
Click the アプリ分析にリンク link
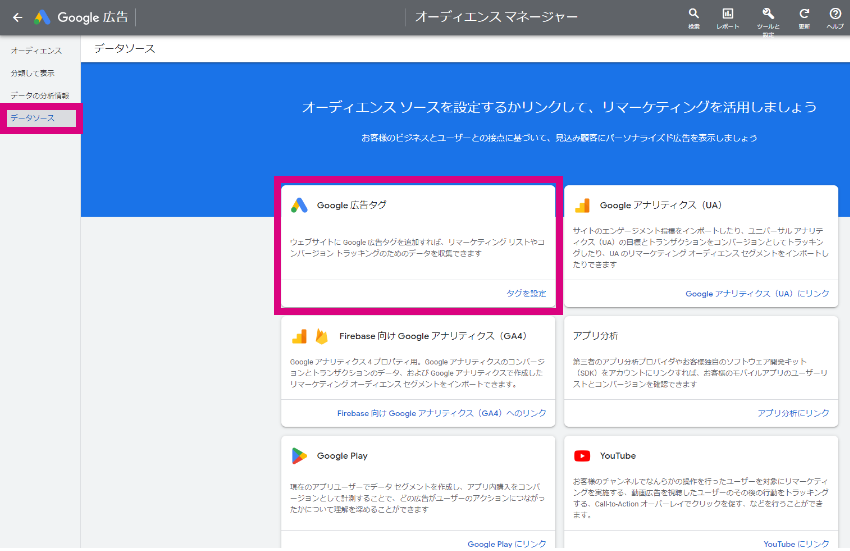point(793,413)
